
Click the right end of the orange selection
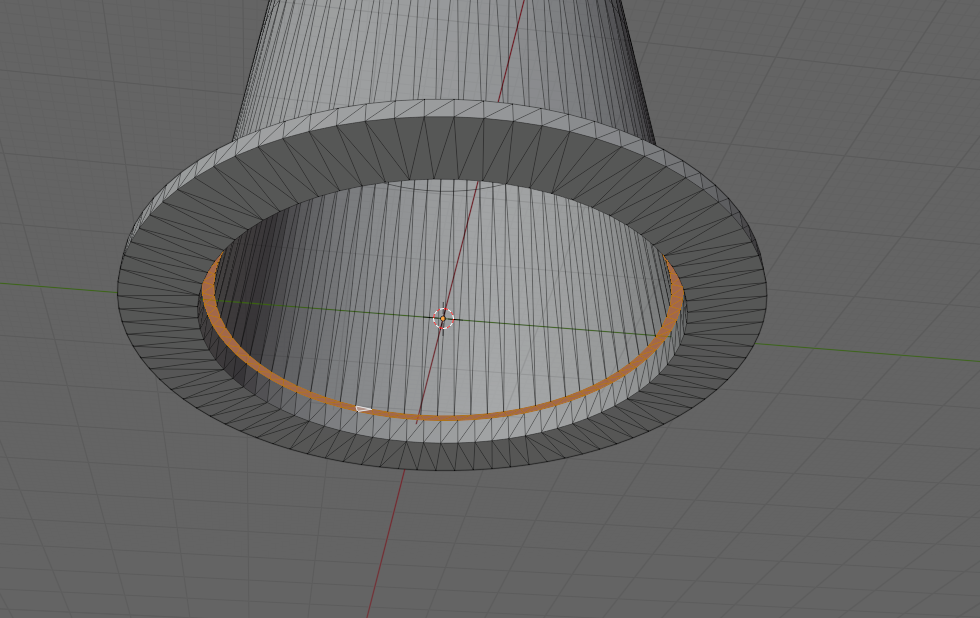click(x=677, y=298)
